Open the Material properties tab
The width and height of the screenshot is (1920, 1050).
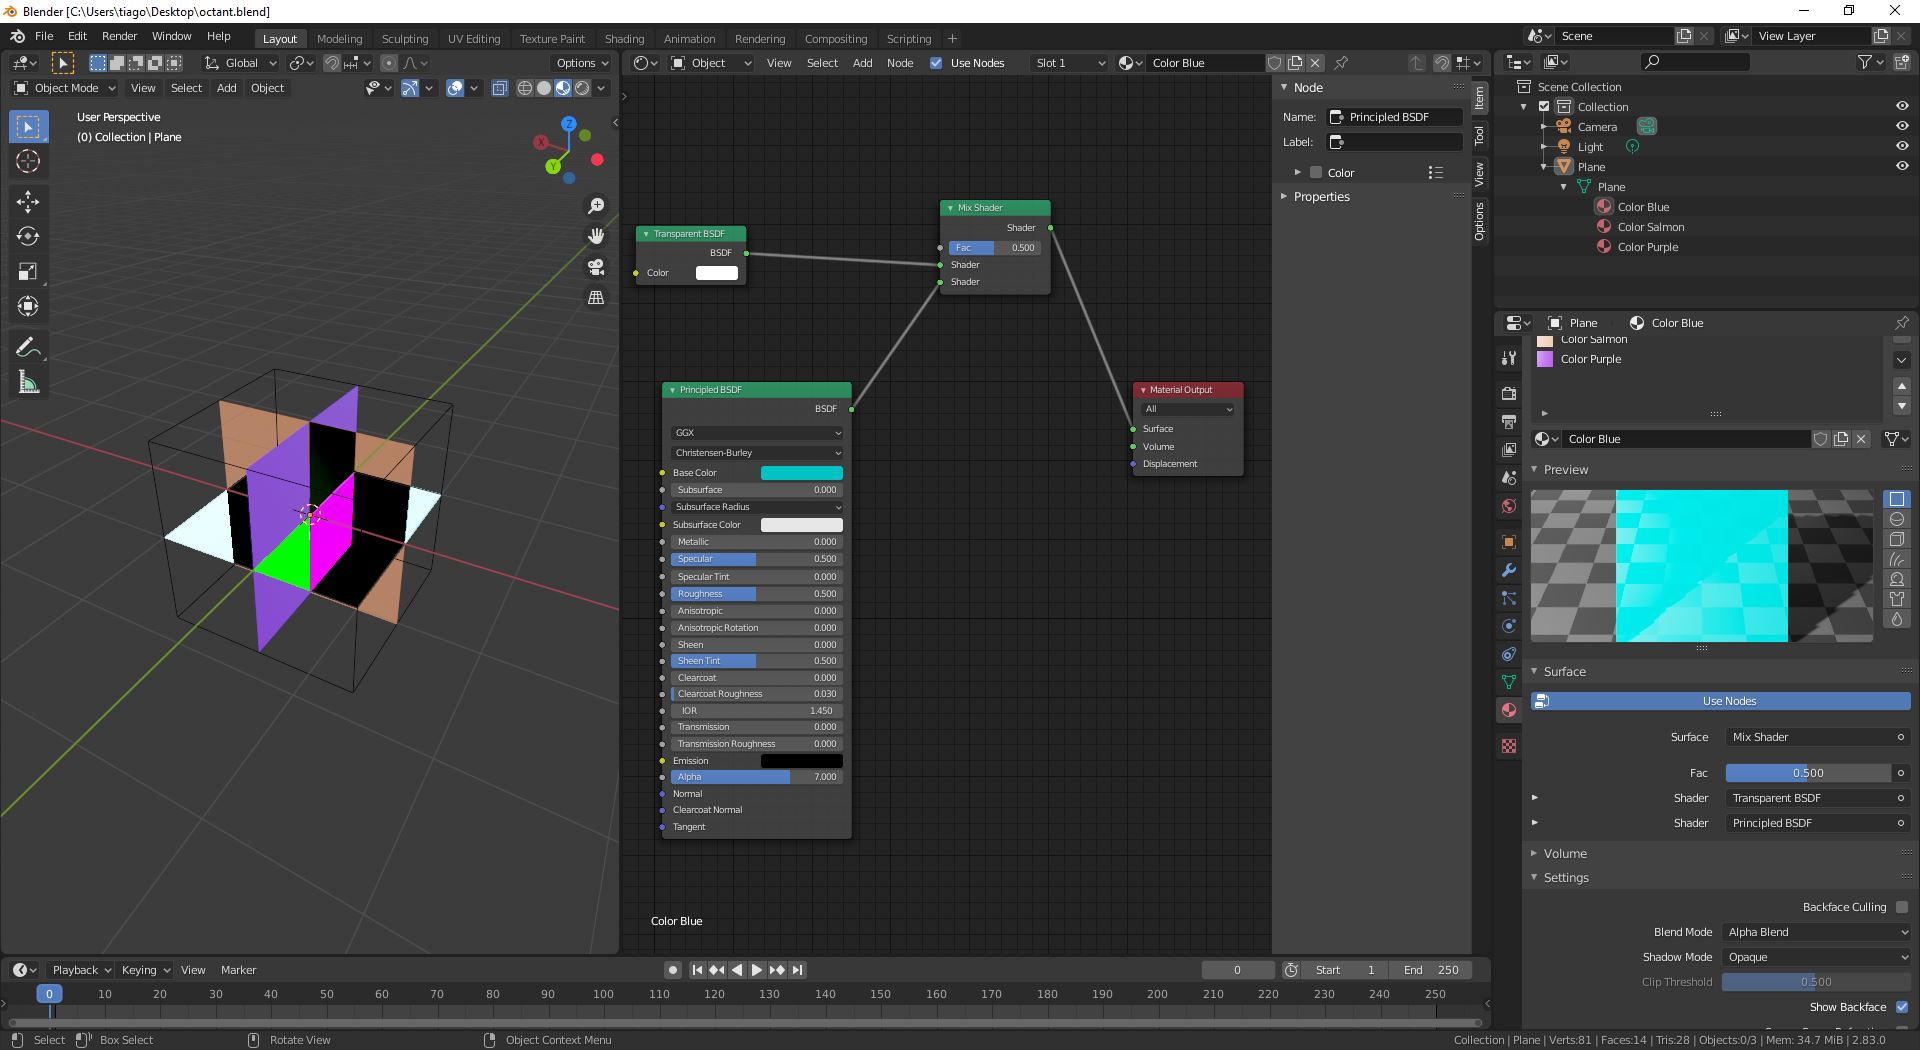click(1509, 710)
